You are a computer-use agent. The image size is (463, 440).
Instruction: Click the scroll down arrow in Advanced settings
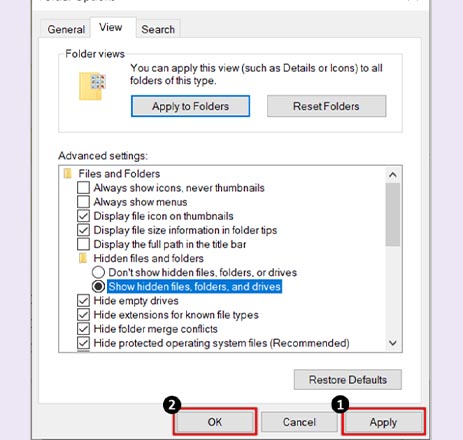[393, 343]
